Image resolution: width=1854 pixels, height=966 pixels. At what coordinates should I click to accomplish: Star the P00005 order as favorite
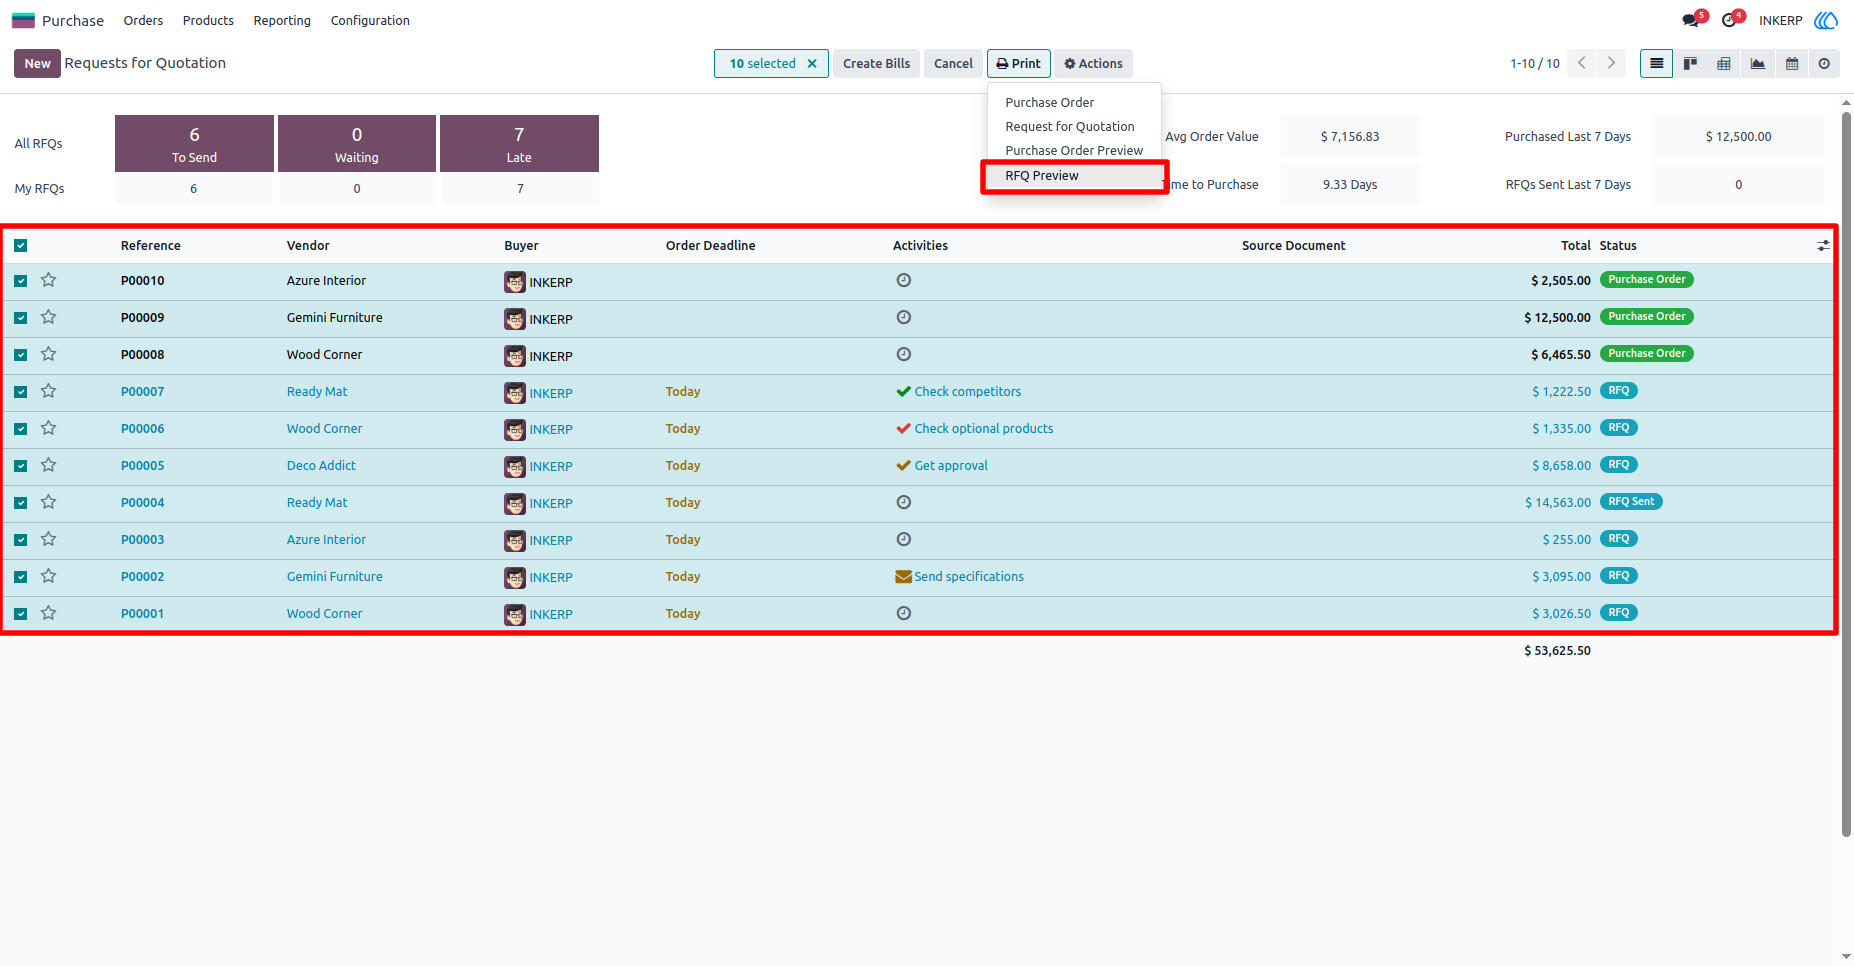coord(48,465)
